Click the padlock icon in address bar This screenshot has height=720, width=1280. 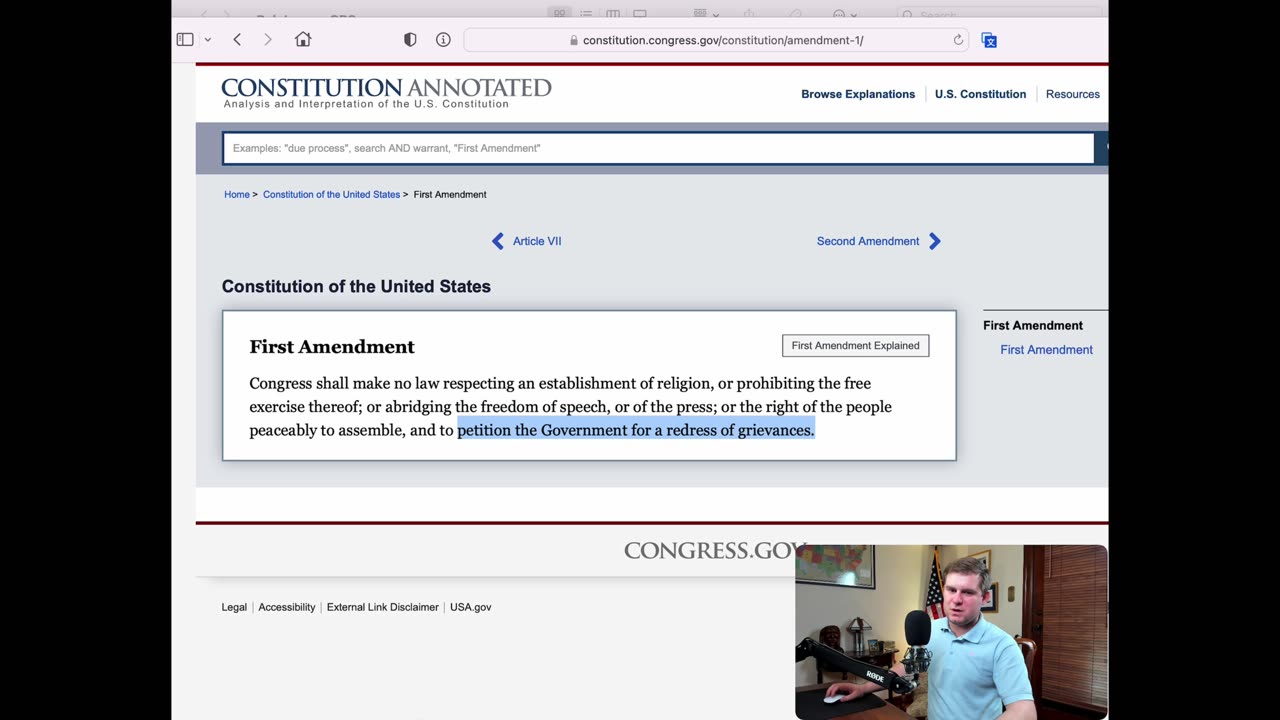(x=574, y=41)
